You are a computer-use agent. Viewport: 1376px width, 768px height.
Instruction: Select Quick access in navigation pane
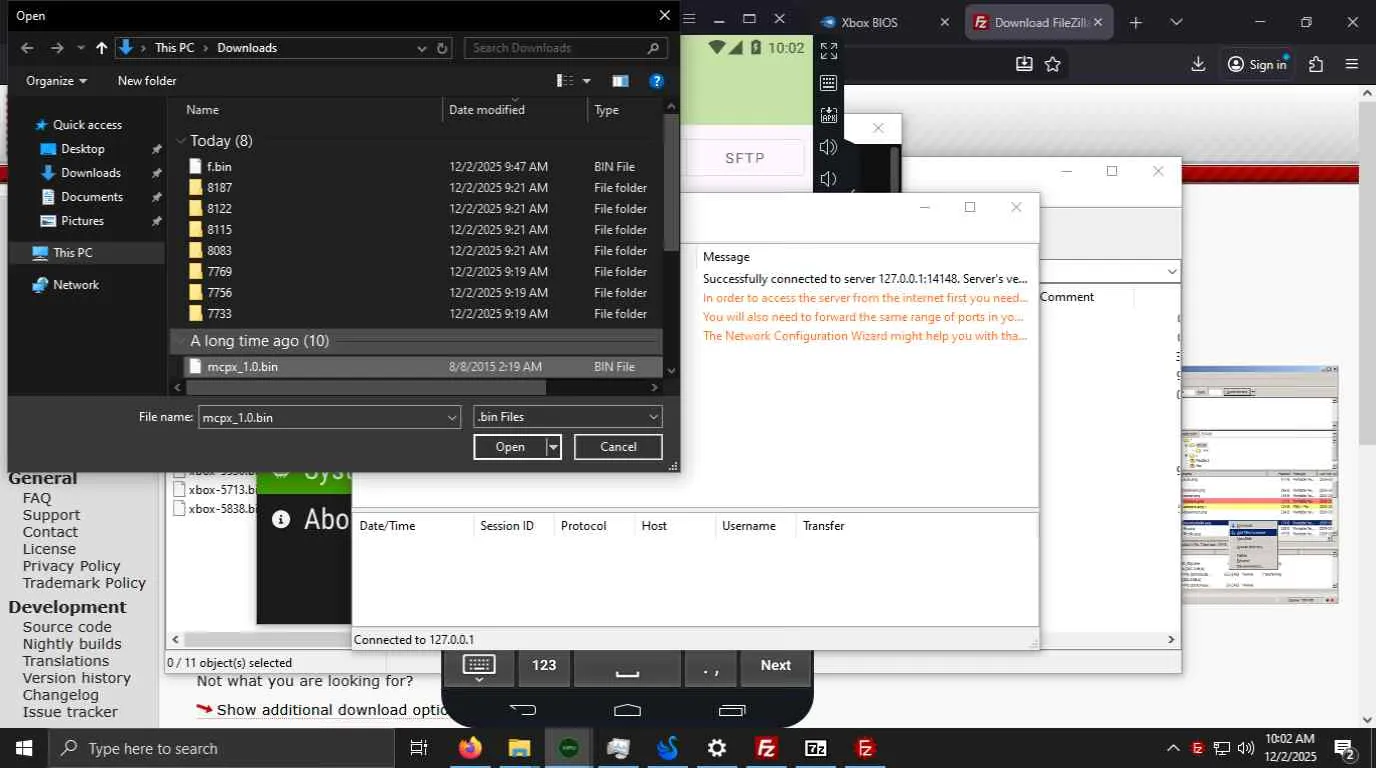[87, 125]
